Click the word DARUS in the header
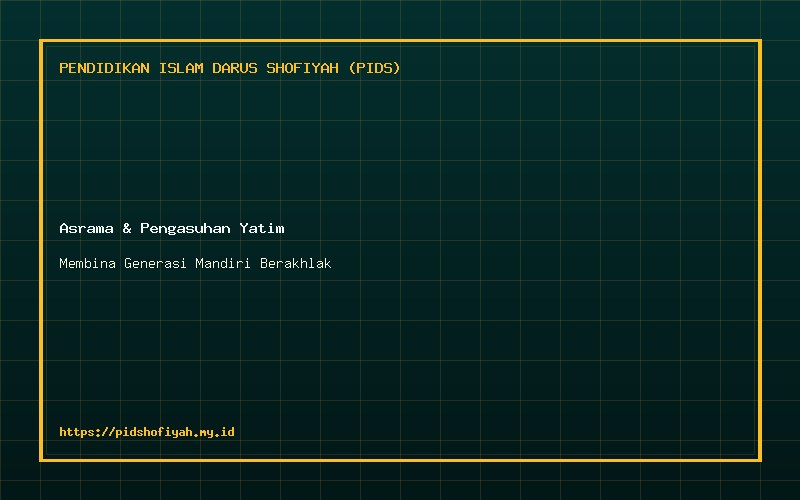This screenshot has height=500, width=800. 235,68
